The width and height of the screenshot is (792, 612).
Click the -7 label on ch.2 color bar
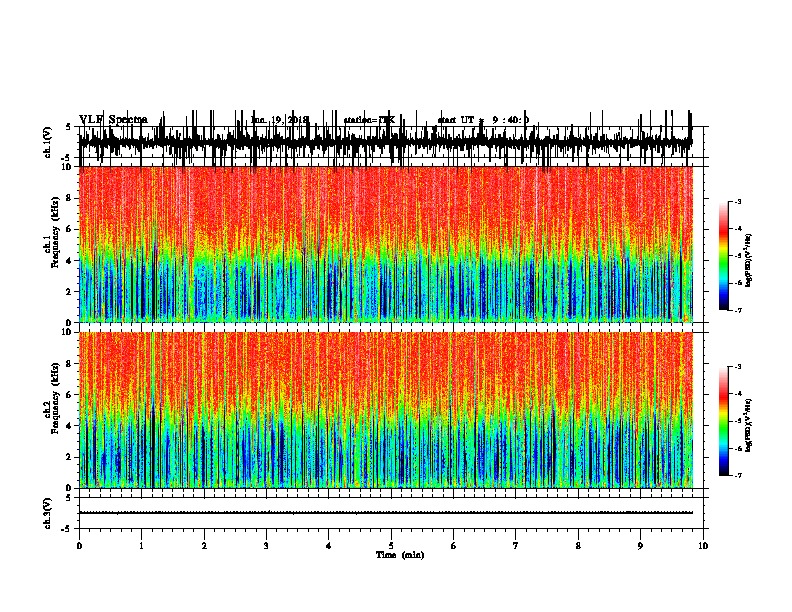(737, 475)
